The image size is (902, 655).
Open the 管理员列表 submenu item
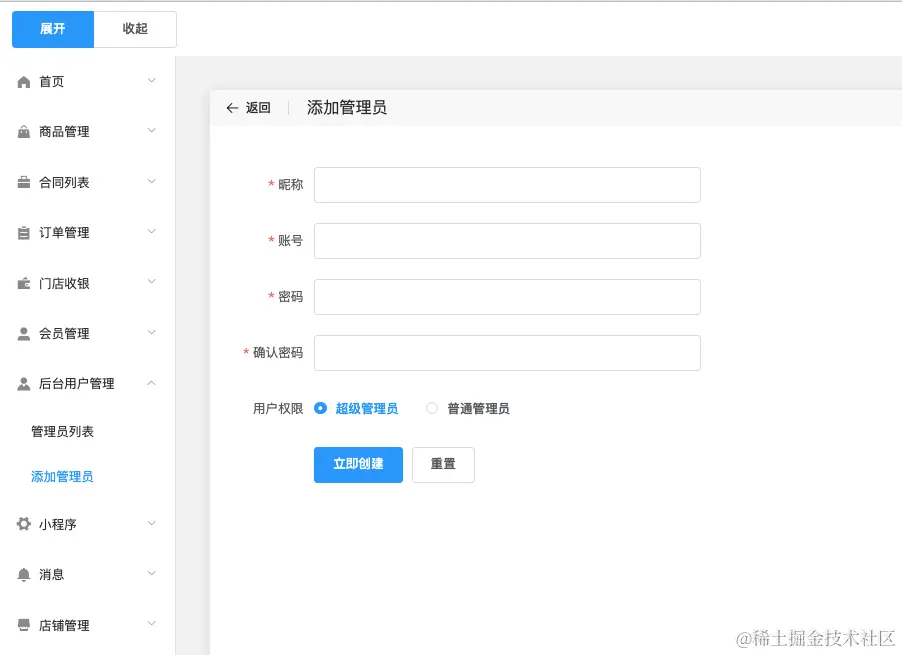click(62, 431)
